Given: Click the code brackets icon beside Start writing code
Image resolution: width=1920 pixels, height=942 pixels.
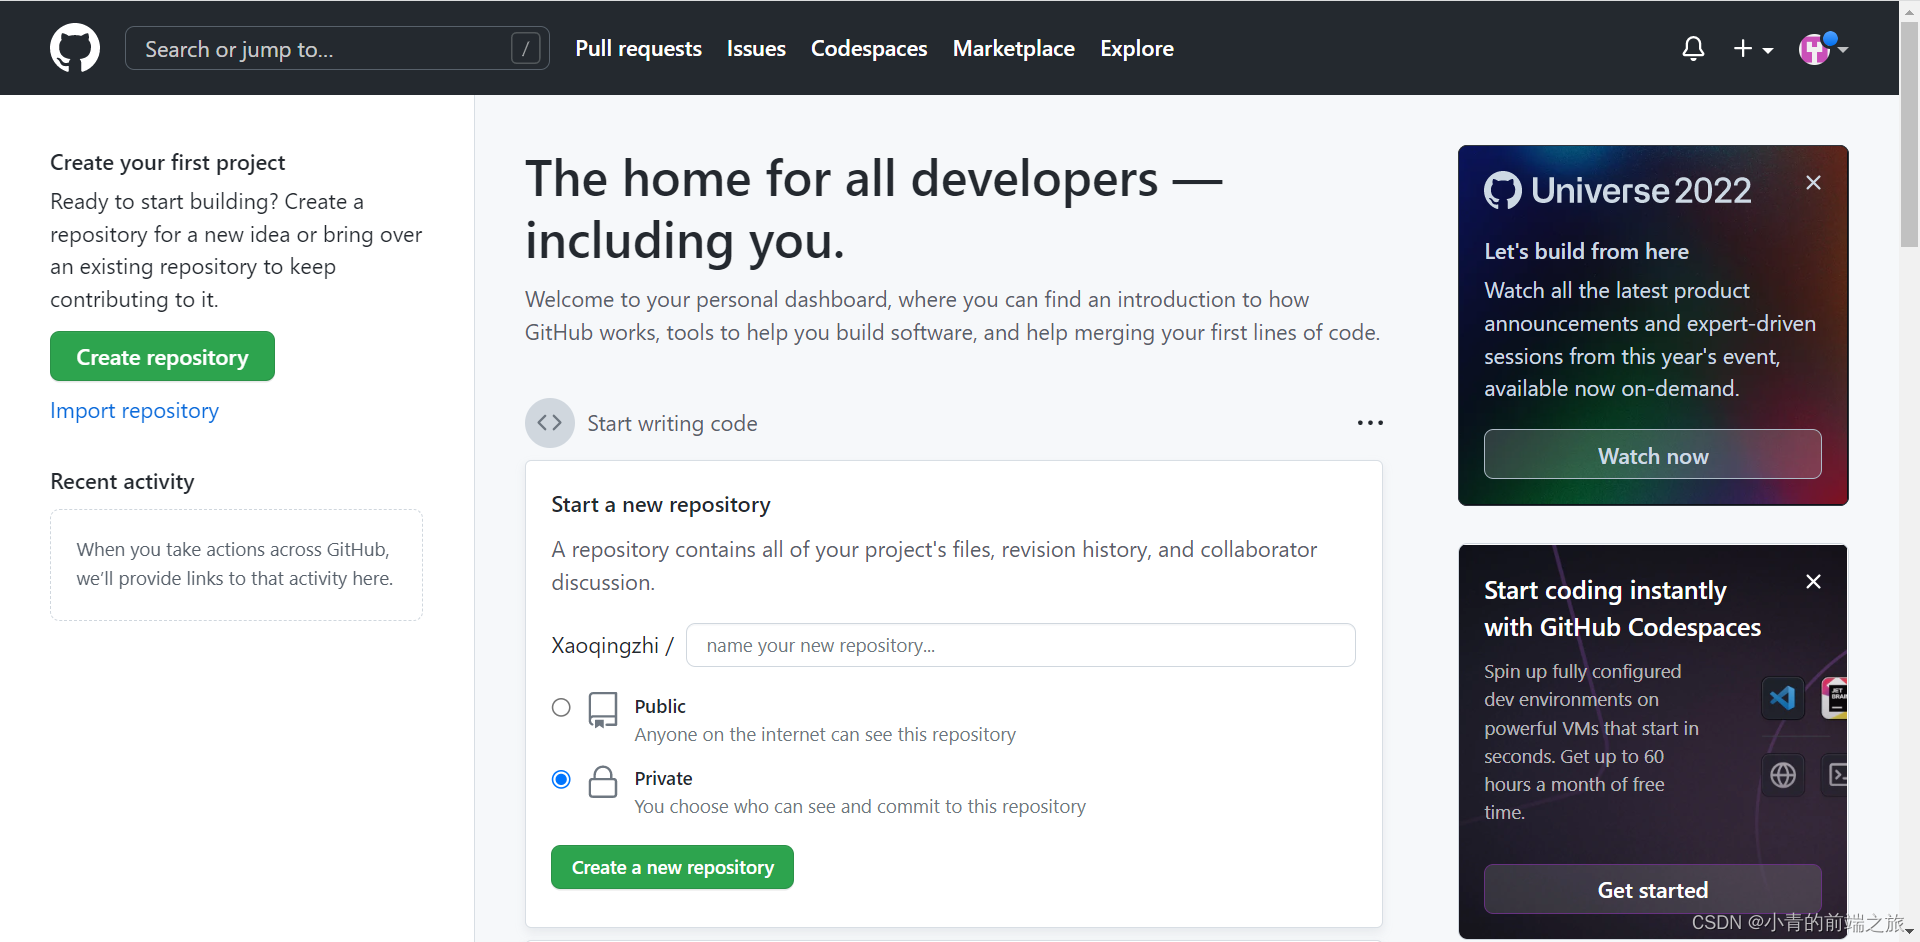Looking at the screenshot, I should (550, 423).
